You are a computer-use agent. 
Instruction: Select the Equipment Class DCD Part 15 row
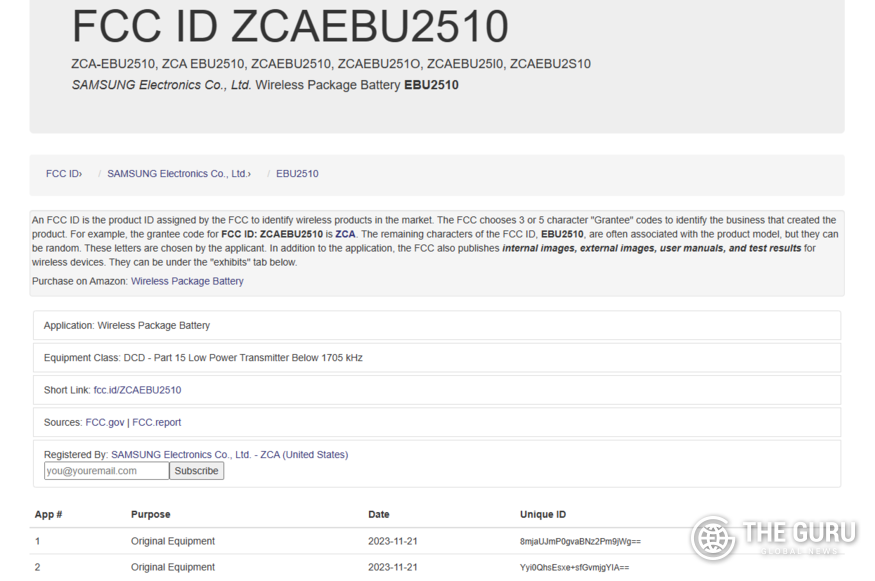[437, 358]
